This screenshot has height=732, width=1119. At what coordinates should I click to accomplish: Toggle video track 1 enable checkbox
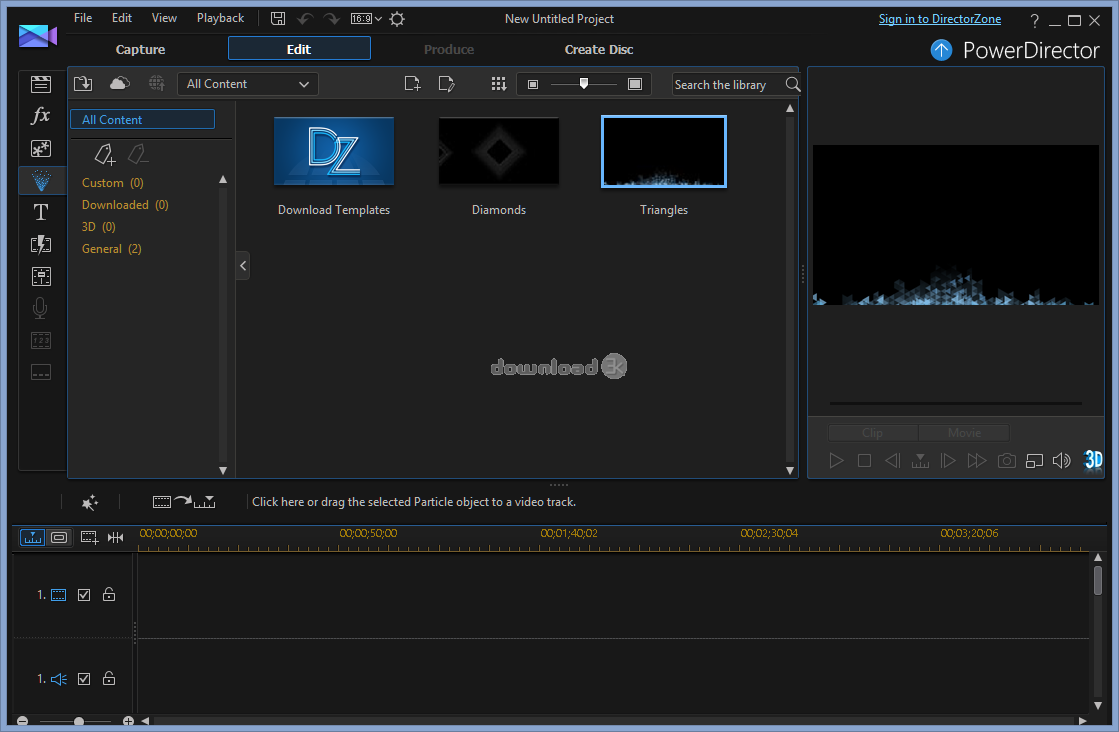pos(84,595)
